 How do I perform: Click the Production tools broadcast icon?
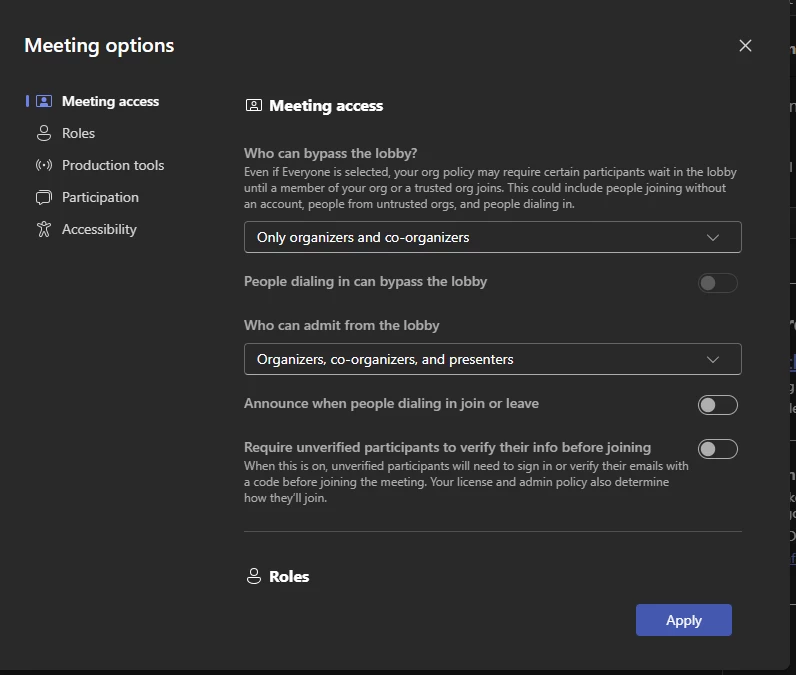[43, 165]
